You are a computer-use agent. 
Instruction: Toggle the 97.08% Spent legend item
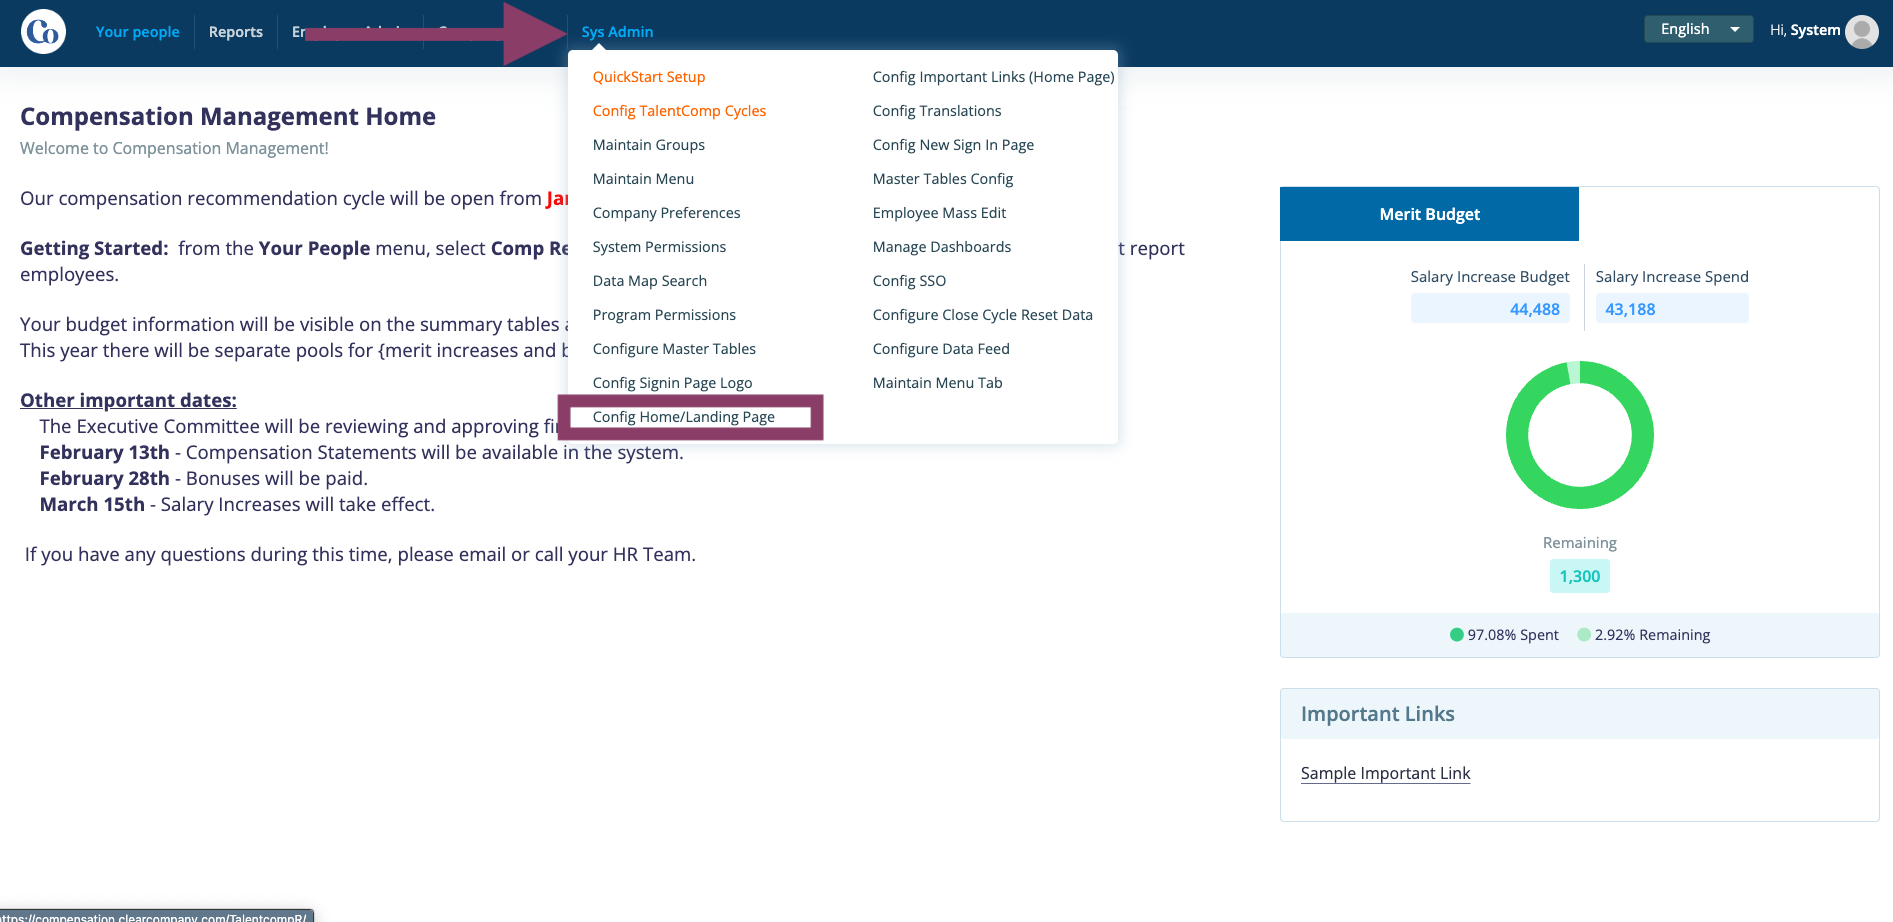(1504, 635)
